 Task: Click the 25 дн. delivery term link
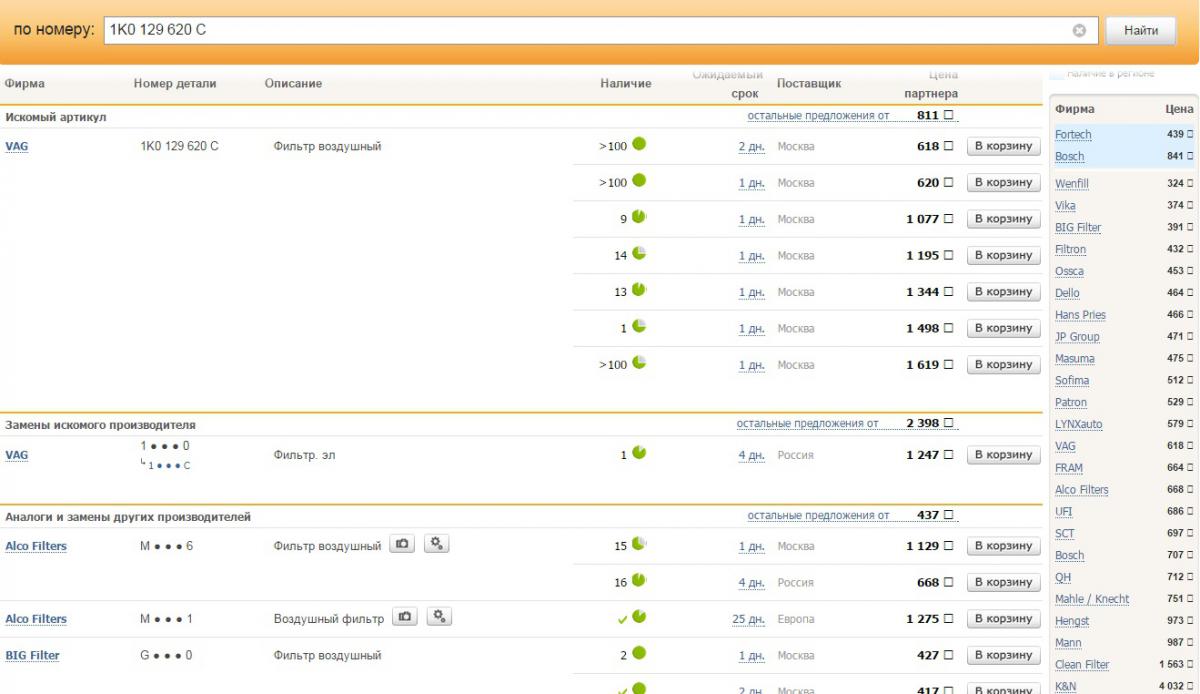[x=749, y=620]
